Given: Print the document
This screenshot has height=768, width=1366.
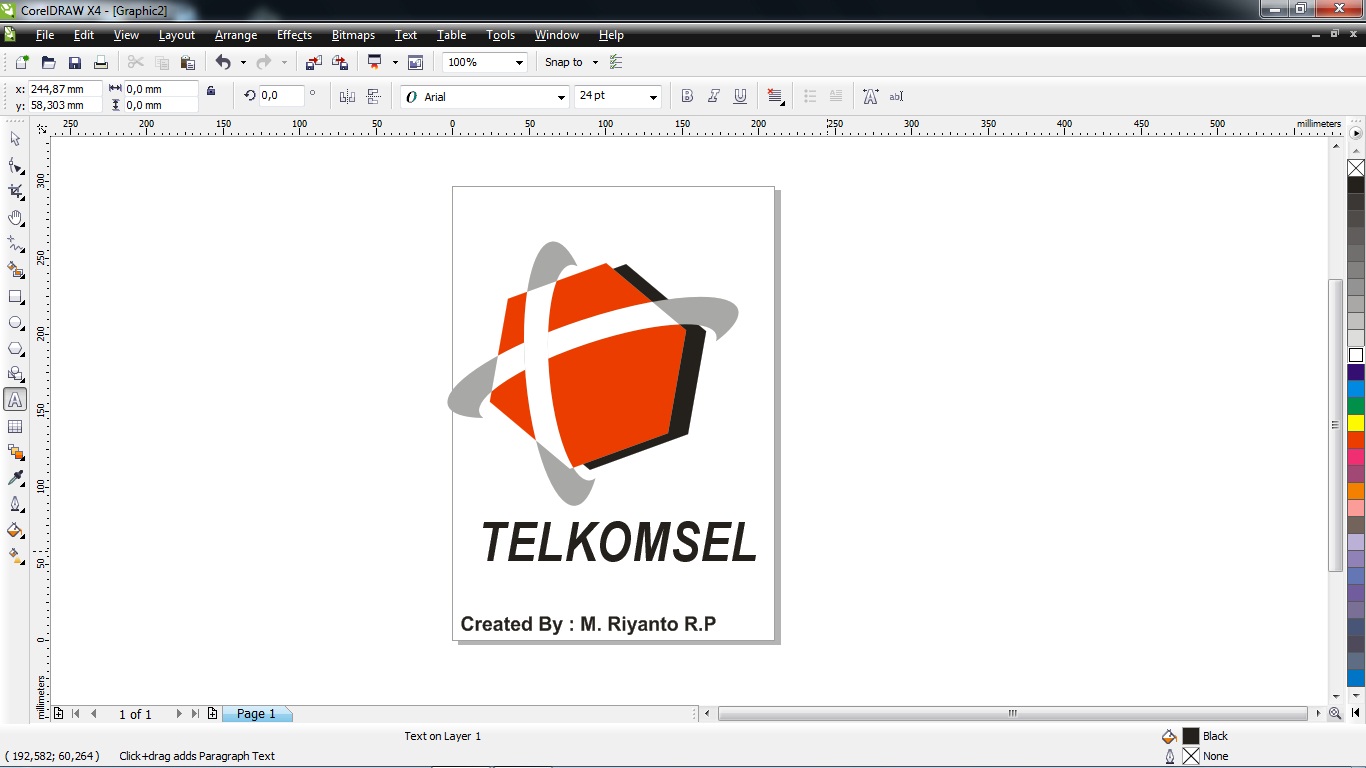Looking at the screenshot, I should pos(100,62).
